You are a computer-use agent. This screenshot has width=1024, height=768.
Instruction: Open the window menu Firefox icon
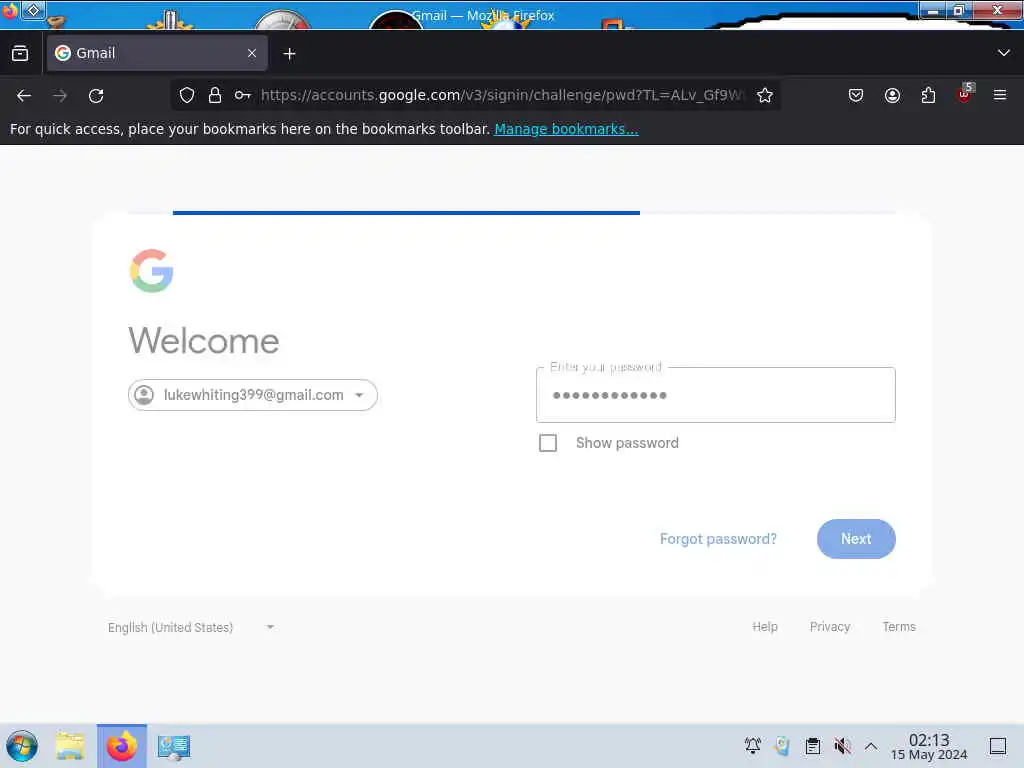pyautogui.click(x=9, y=10)
